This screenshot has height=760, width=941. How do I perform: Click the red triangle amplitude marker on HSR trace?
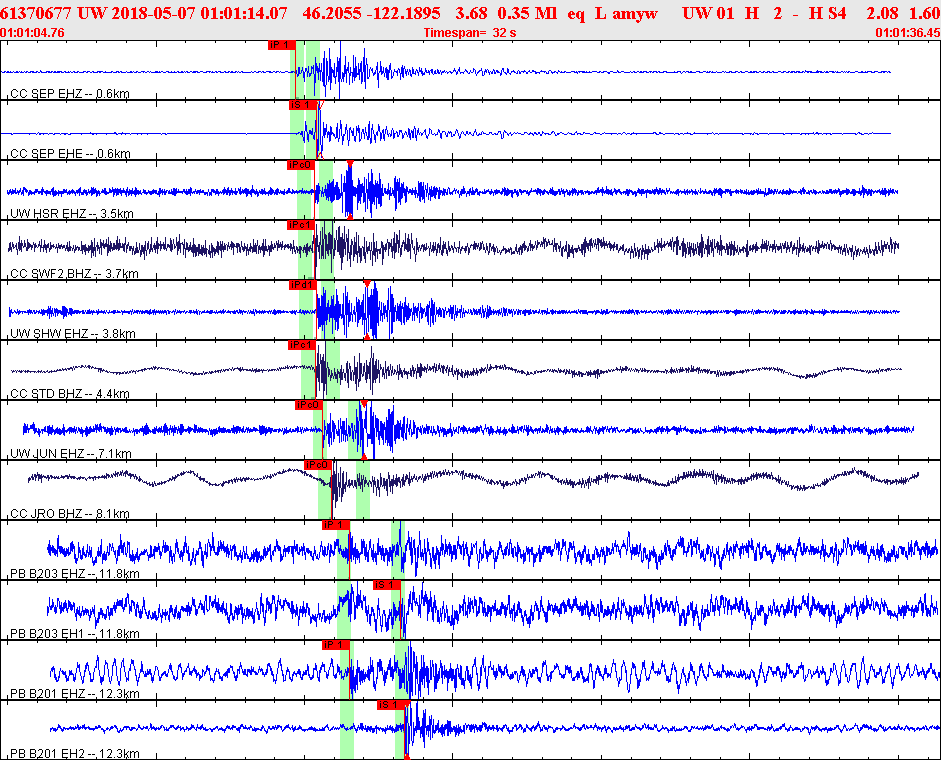point(349,163)
